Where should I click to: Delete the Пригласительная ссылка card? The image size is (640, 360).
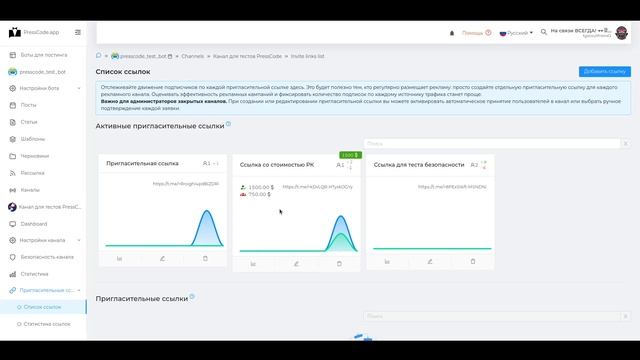(x=205, y=258)
